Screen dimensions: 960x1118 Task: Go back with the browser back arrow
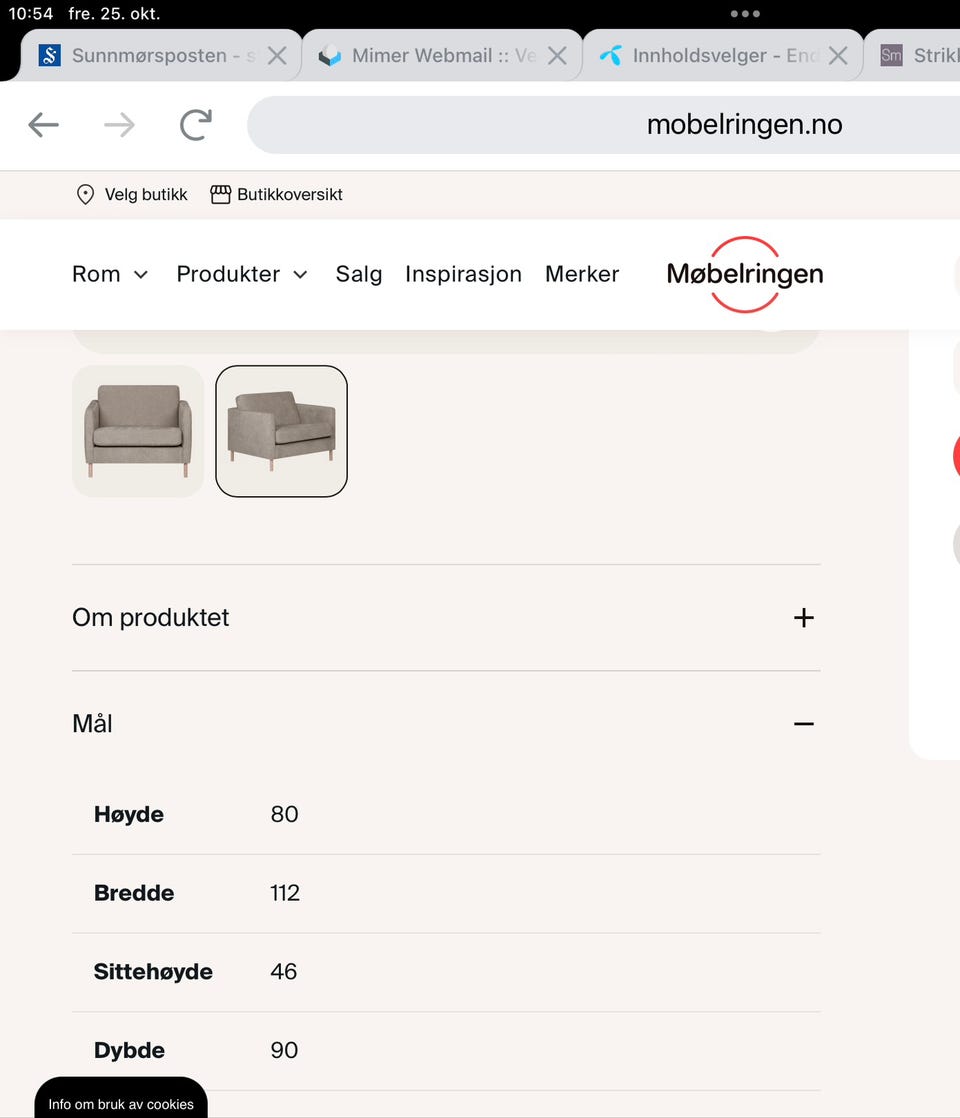(44, 125)
